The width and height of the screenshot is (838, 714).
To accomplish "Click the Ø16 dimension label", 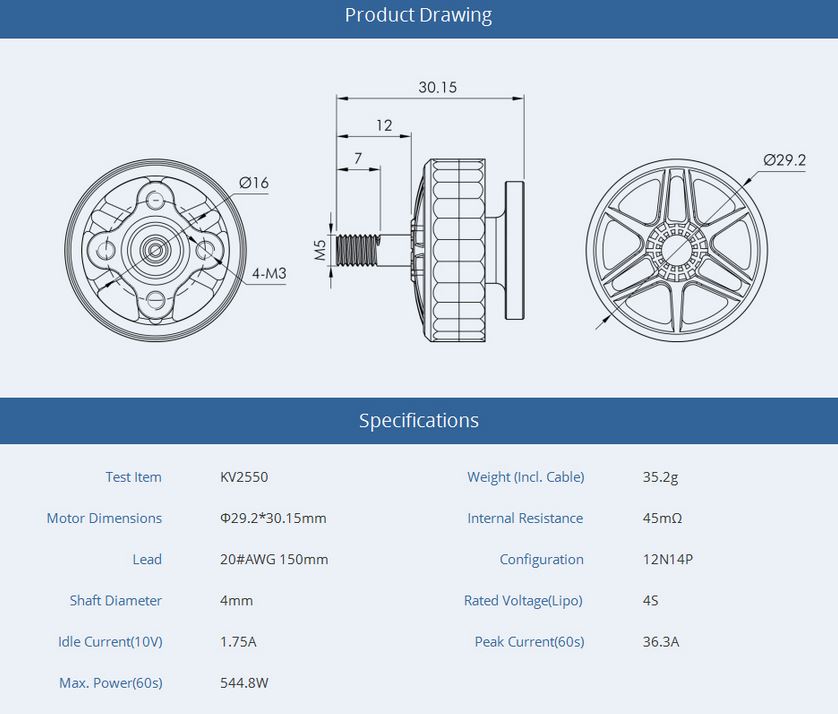I will click(254, 183).
